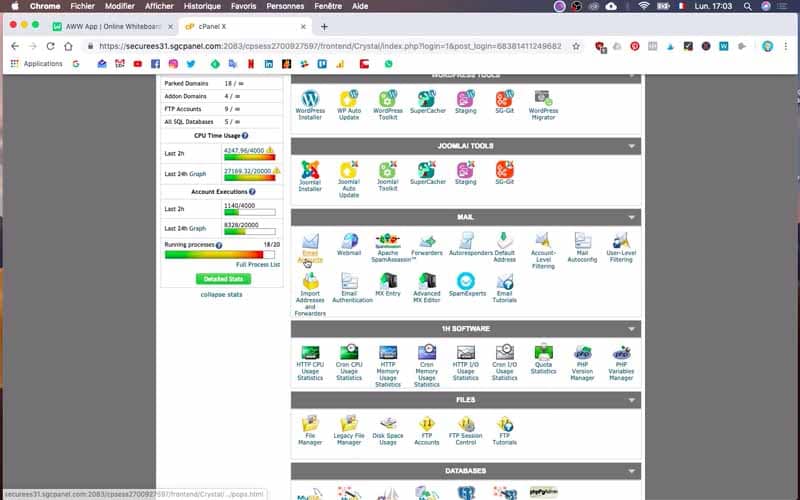Launch WordPress Toolkit
This screenshot has width=800, height=500.
(x=388, y=105)
